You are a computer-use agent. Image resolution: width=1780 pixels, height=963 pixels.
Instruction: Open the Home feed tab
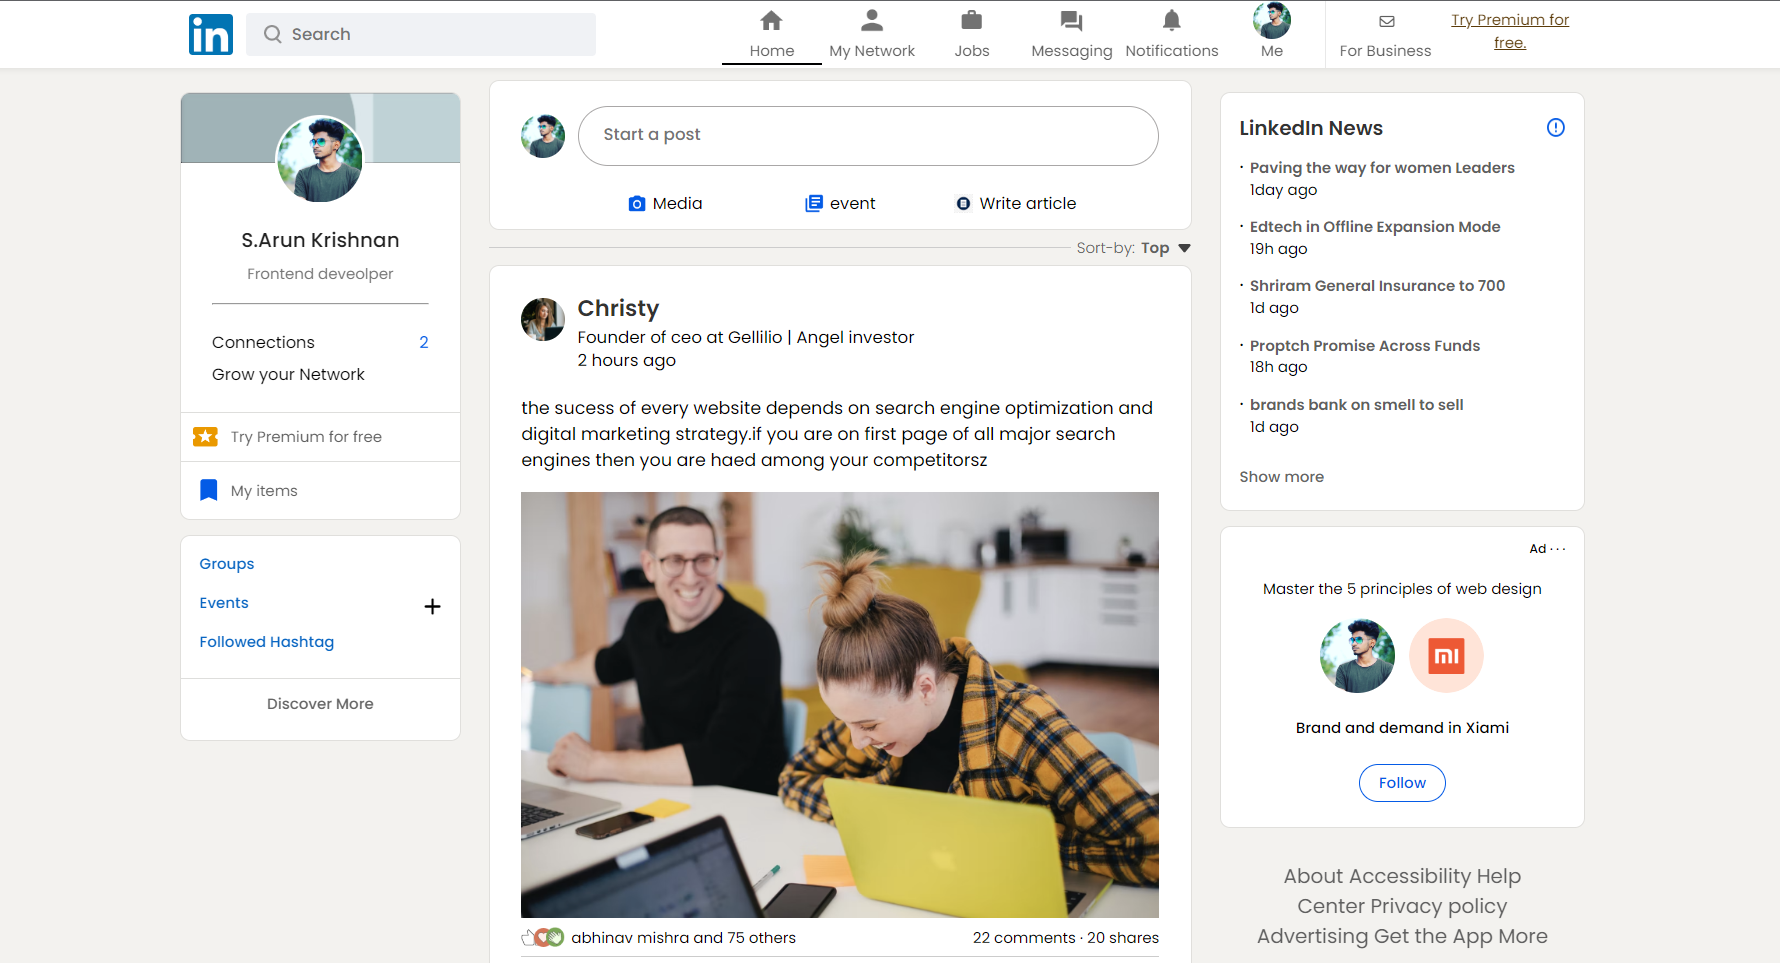[x=771, y=34]
